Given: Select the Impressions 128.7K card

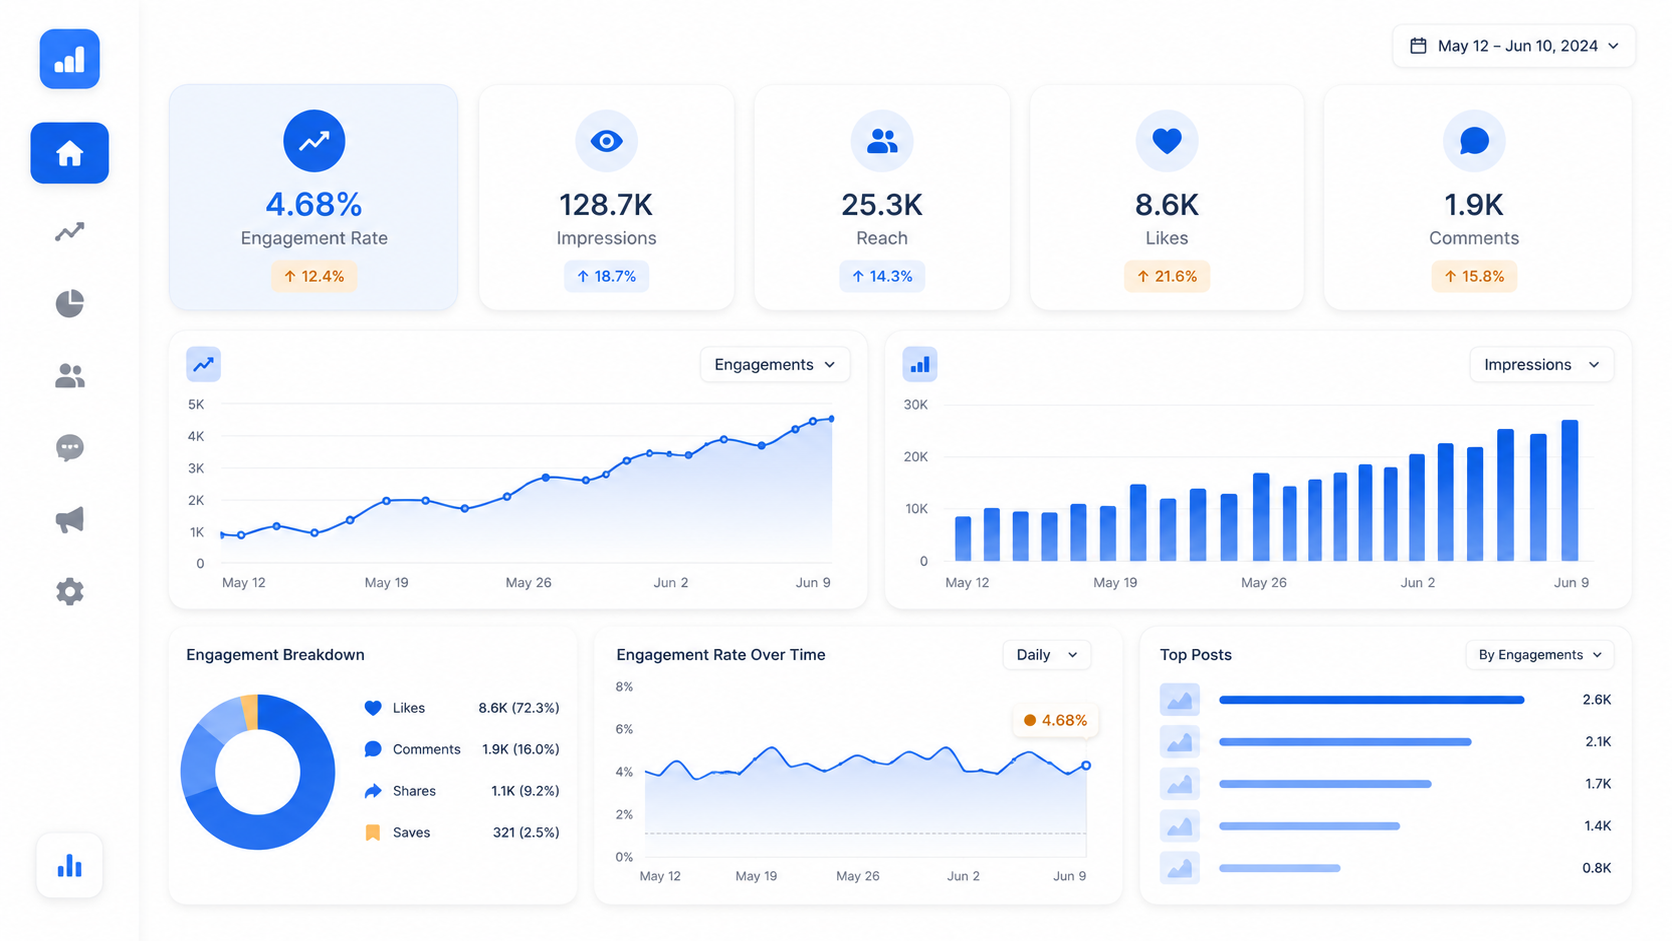Looking at the screenshot, I should click(x=606, y=197).
